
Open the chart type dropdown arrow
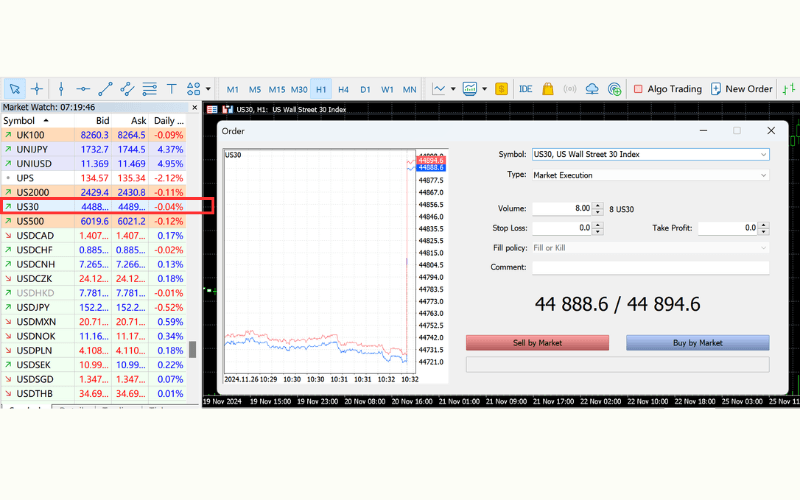point(453,89)
